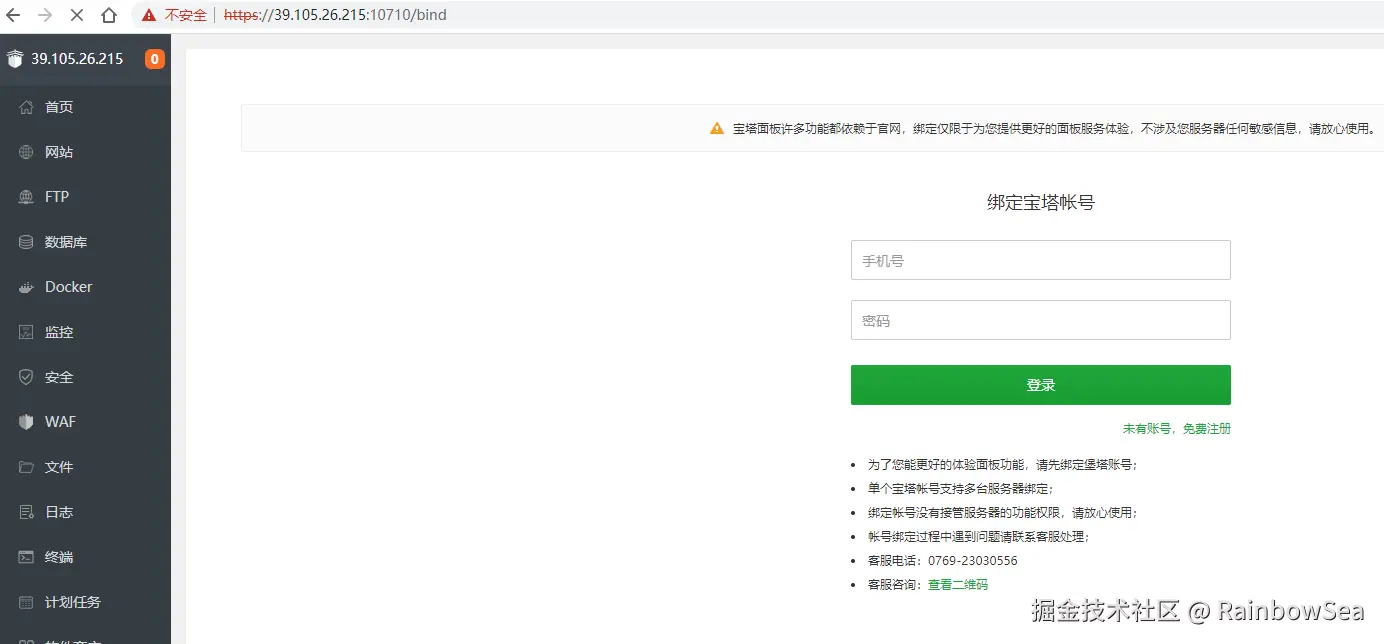Click the 网站 globe icon
Viewport: 1384px width, 644px height.
(27, 152)
